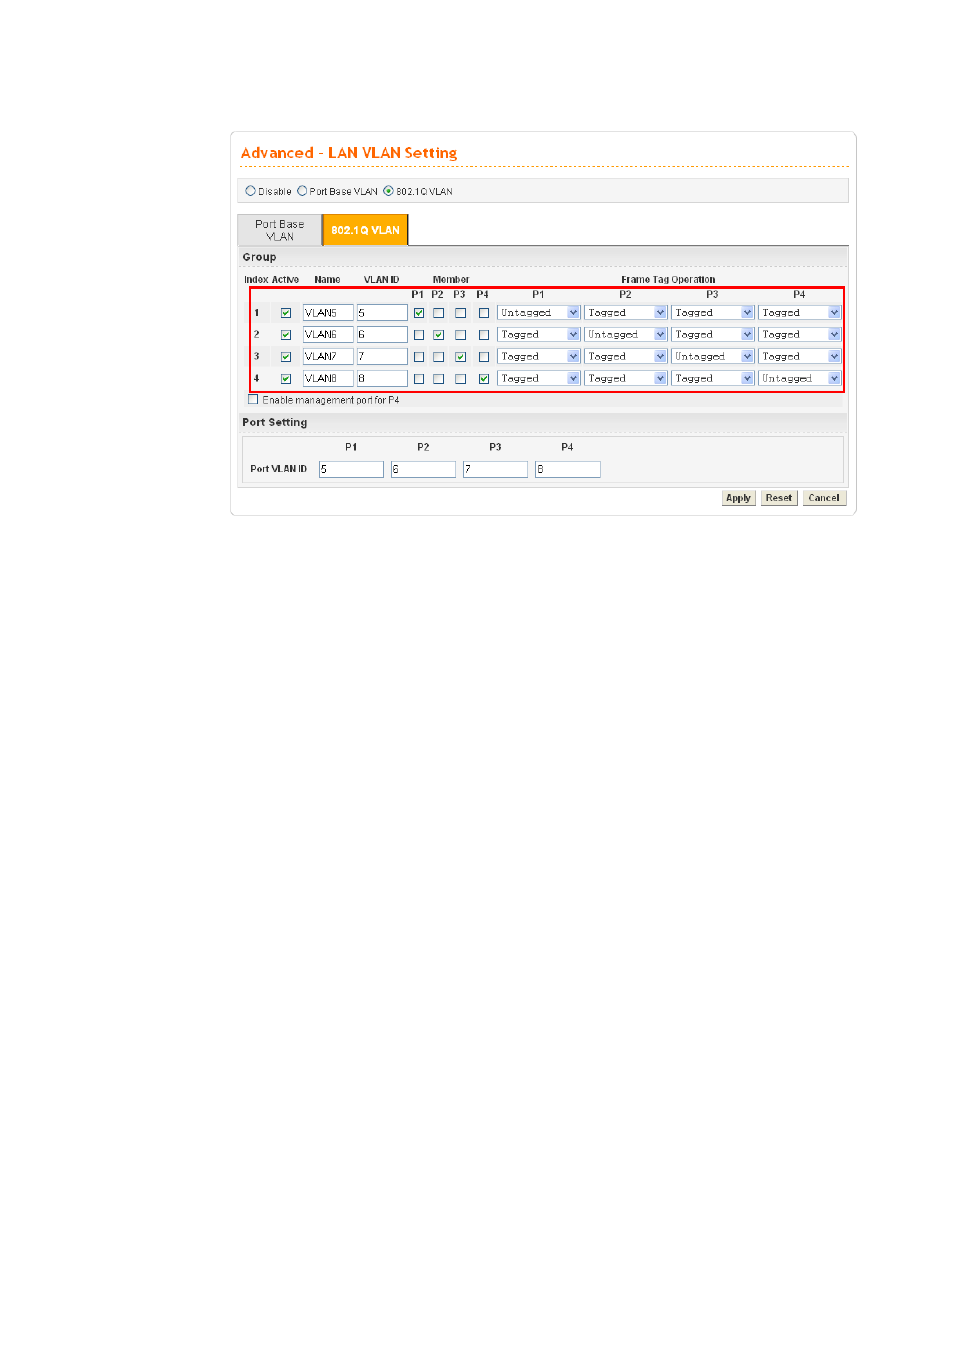Viewport: 954px width, 1351px height.
Task: Click the P2 Port VLAN ID field
Action: 423,469
